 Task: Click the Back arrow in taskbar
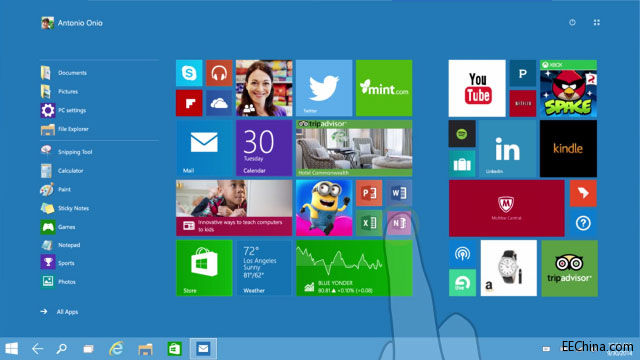[38, 349]
